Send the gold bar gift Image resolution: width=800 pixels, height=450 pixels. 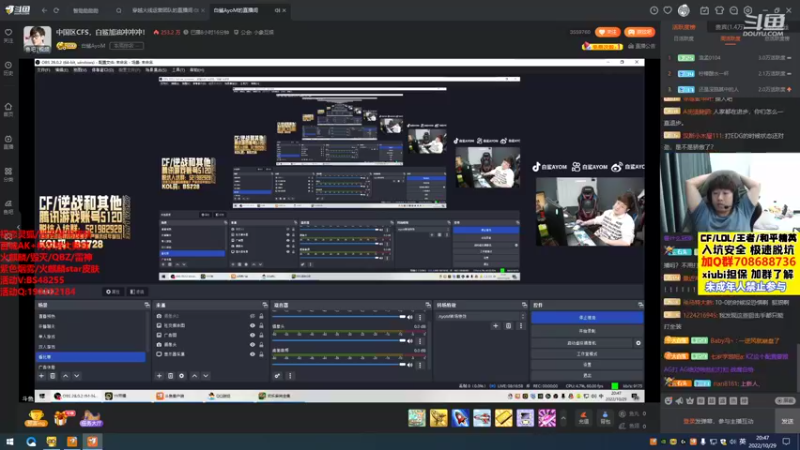click(504, 418)
